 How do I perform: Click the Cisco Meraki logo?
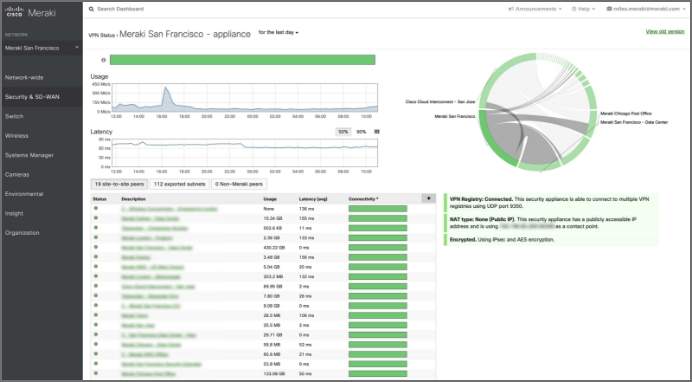point(30,12)
